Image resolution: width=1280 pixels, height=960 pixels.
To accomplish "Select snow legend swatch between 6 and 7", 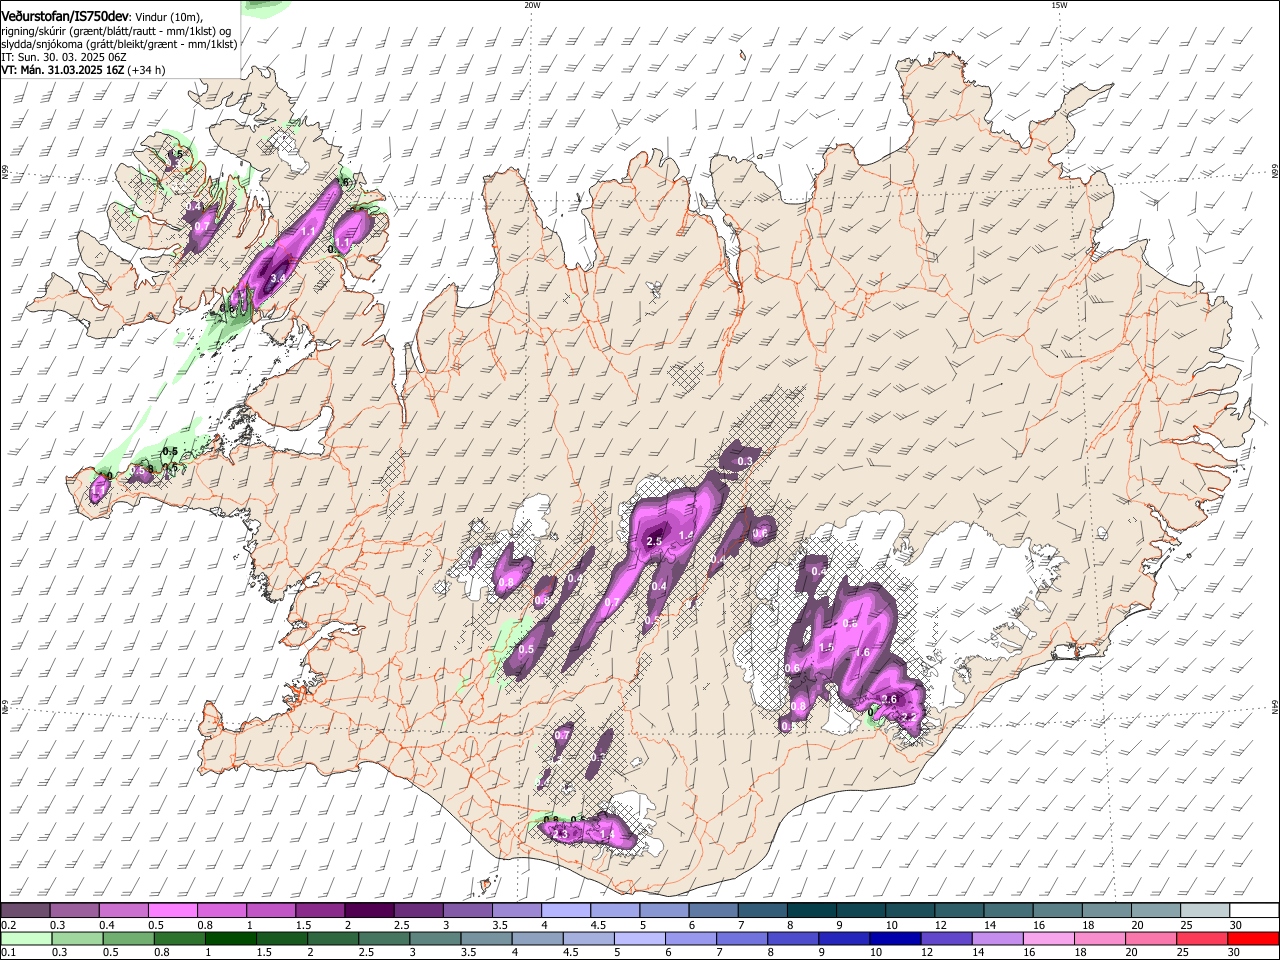I will 713,911.
